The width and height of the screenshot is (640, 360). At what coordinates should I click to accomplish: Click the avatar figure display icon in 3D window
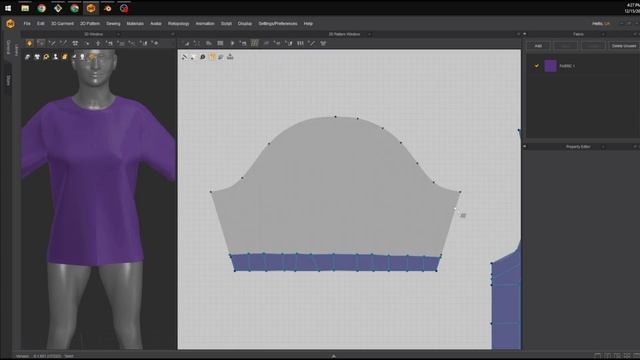pos(56,57)
